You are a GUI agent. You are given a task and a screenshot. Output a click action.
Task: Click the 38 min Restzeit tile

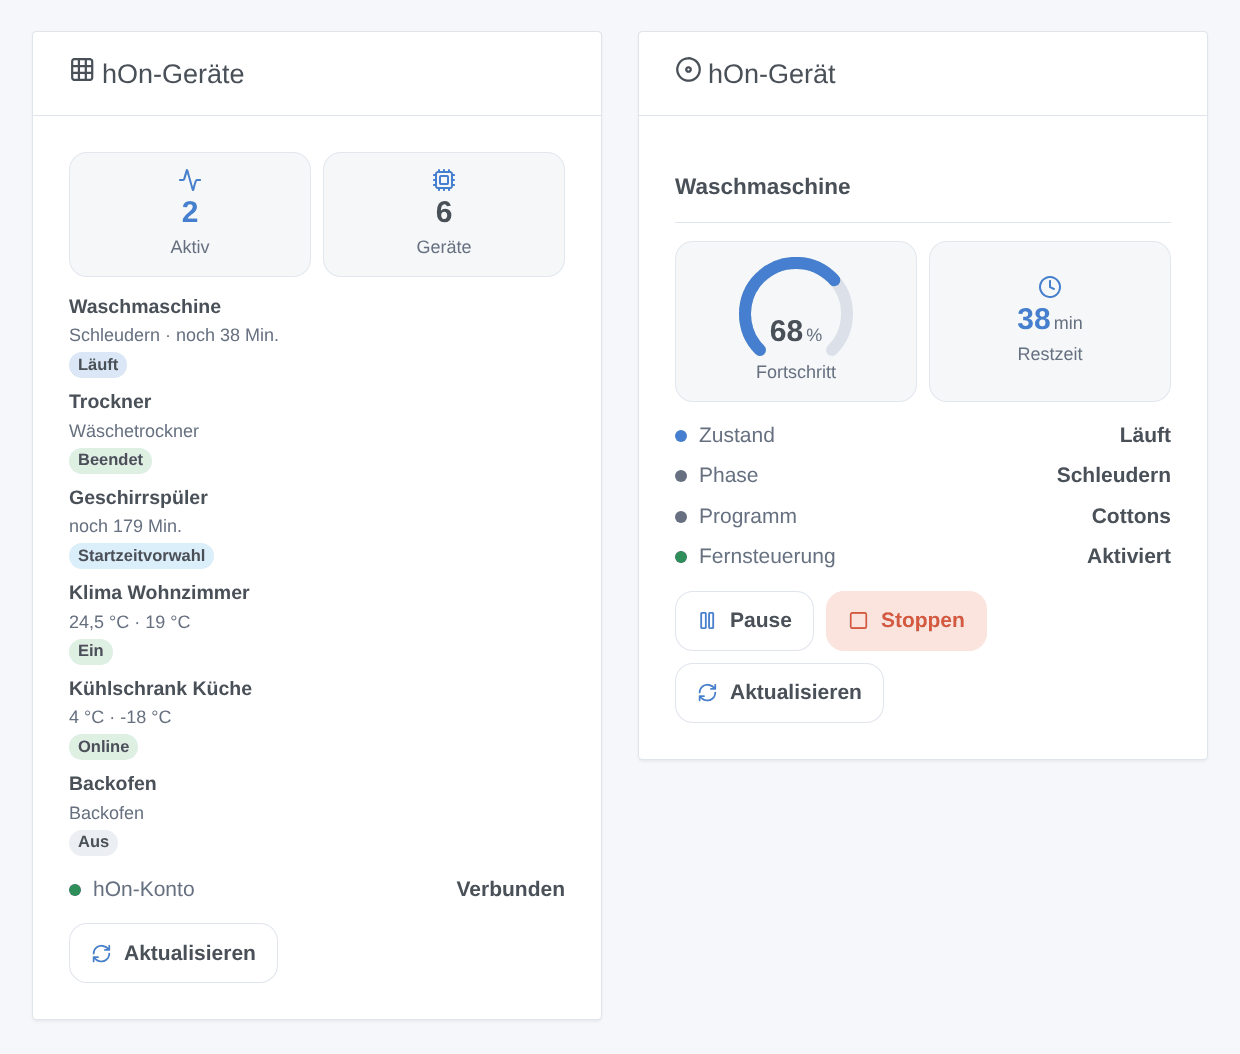1050,321
